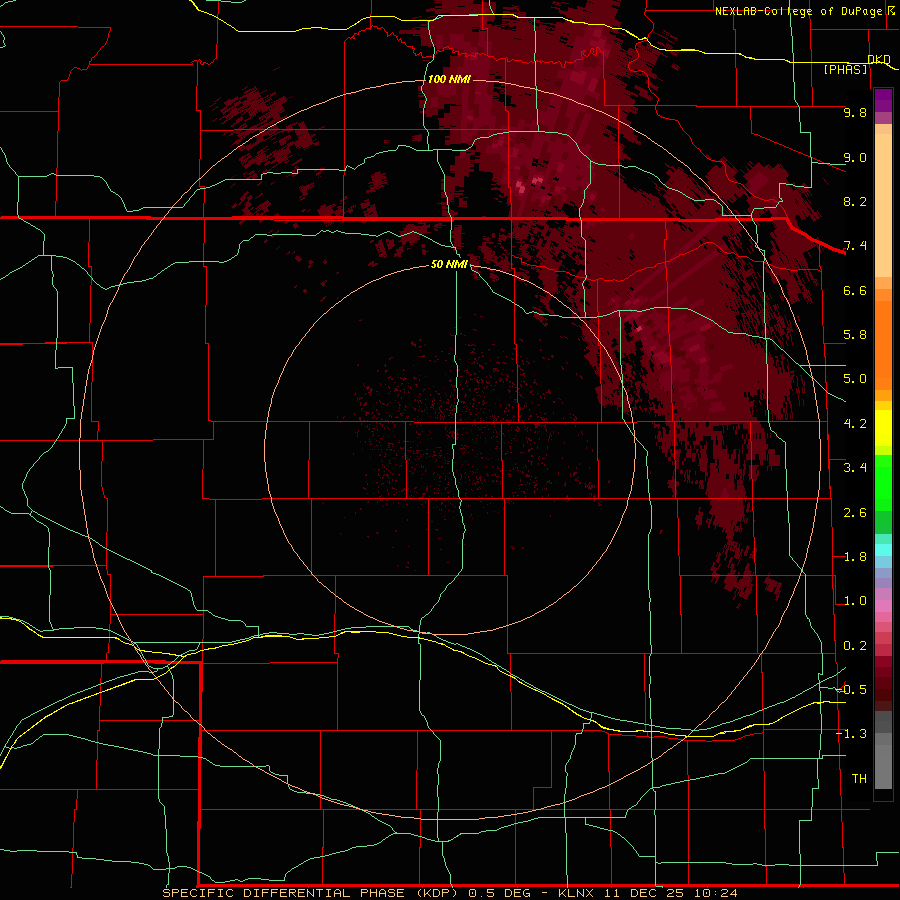Screen dimensions: 900x900
Task: Click the 100 NMI range ring label
Action: tap(449, 79)
